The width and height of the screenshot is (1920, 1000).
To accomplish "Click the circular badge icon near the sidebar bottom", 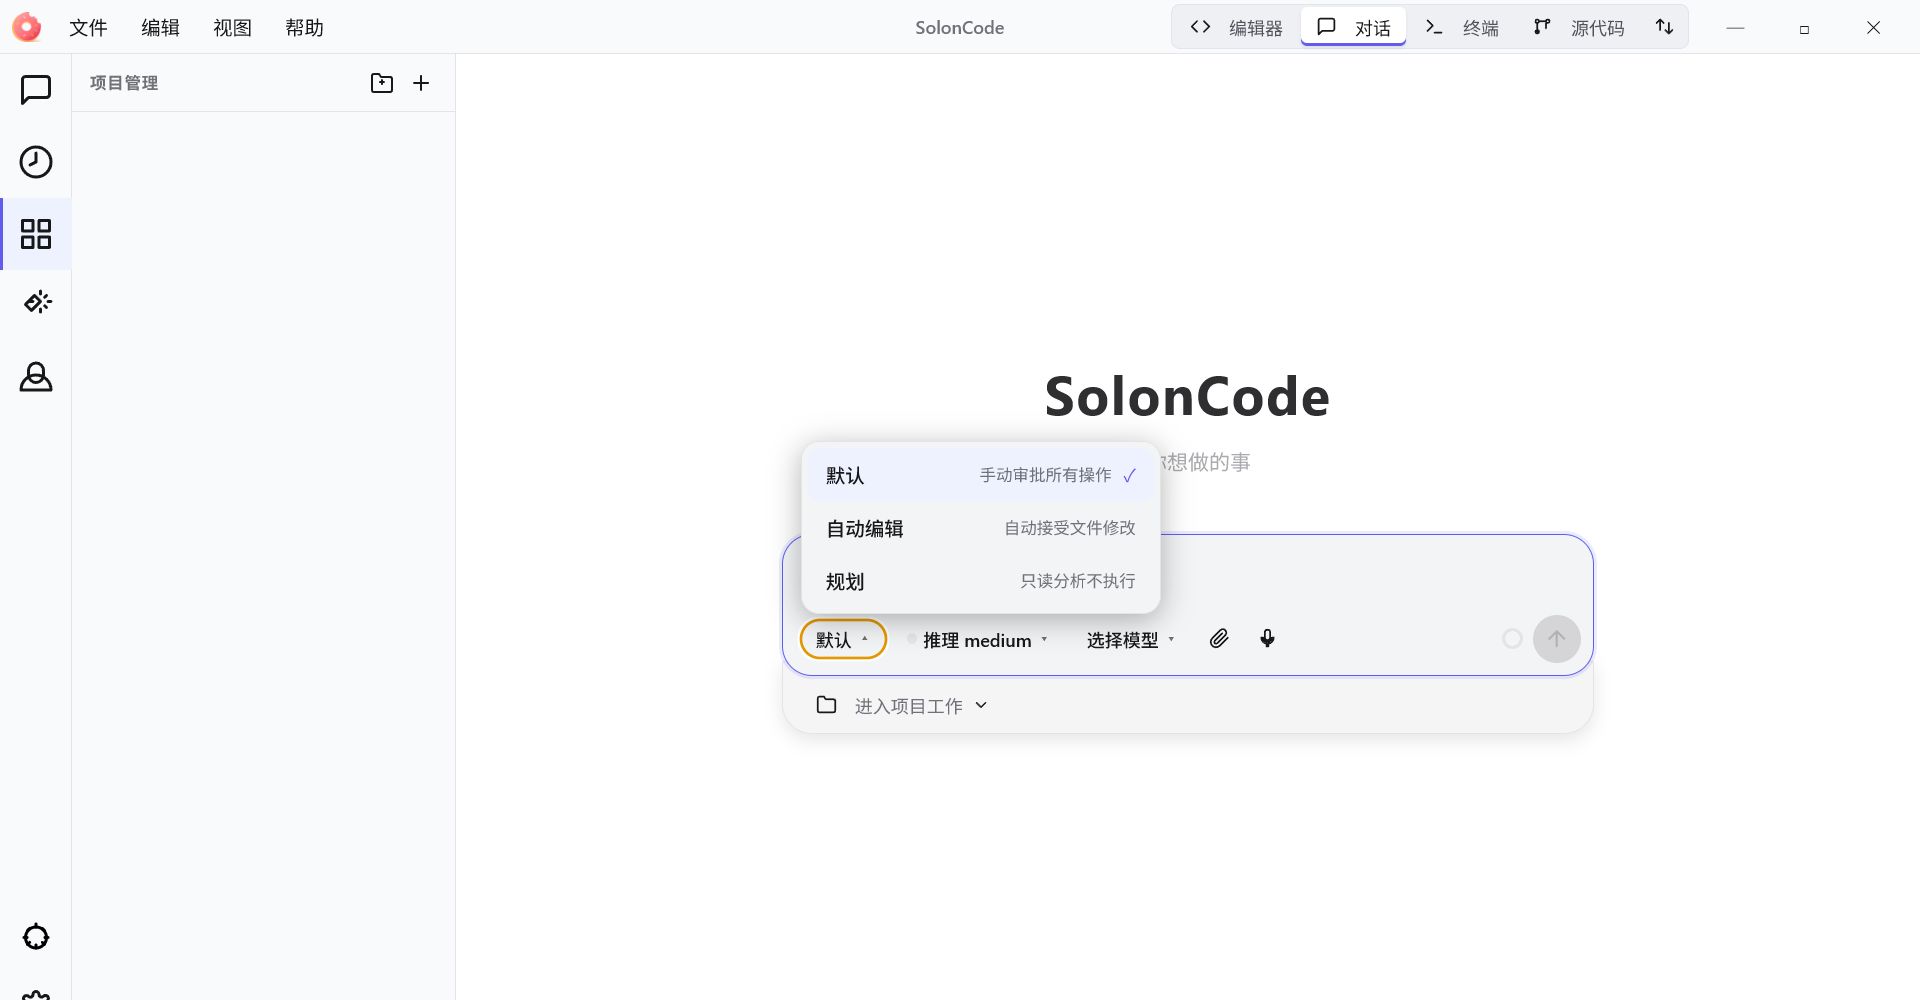I will [36, 937].
